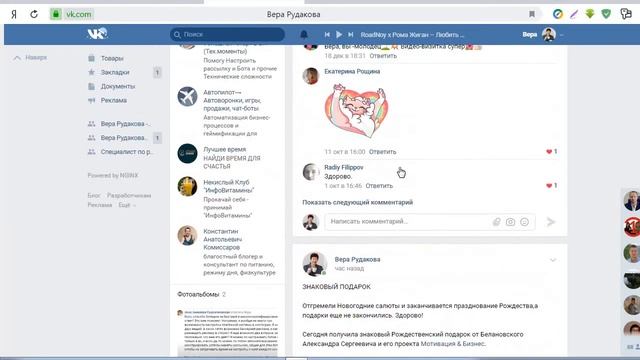
Task: Click the Некислый Клуб juice avatar
Action: (187, 186)
